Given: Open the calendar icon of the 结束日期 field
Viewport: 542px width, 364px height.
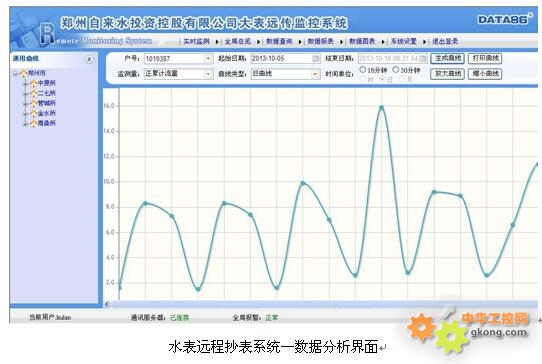Looking at the screenshot, I should 422,58.
